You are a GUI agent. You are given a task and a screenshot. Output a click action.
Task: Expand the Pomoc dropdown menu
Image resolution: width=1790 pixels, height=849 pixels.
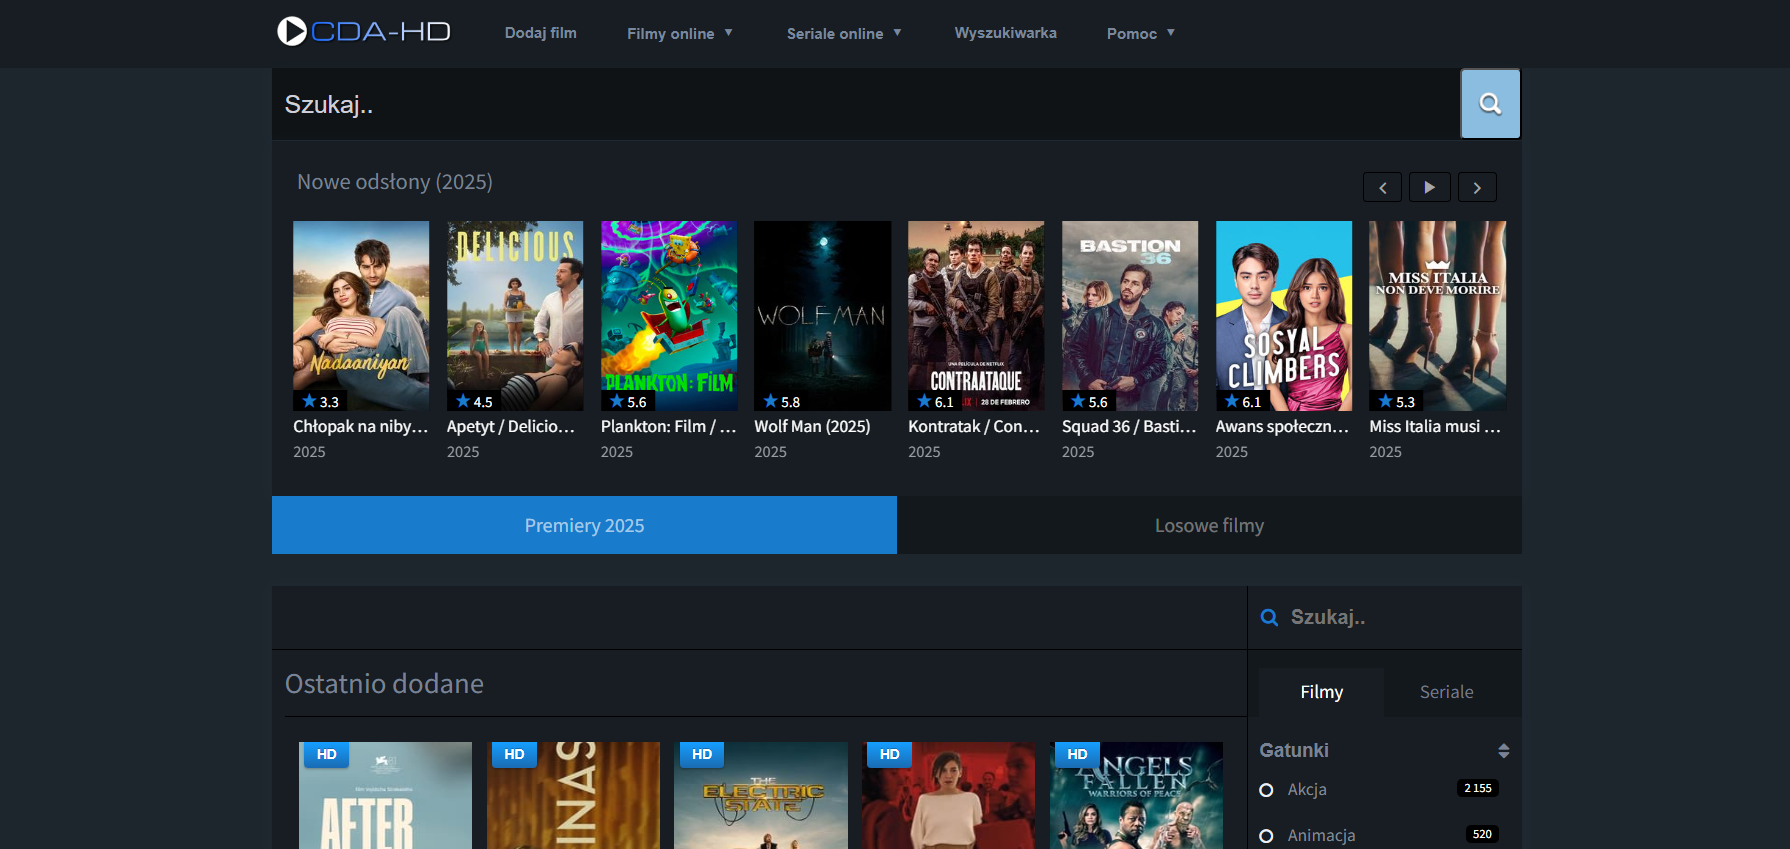pos(1140,34)
